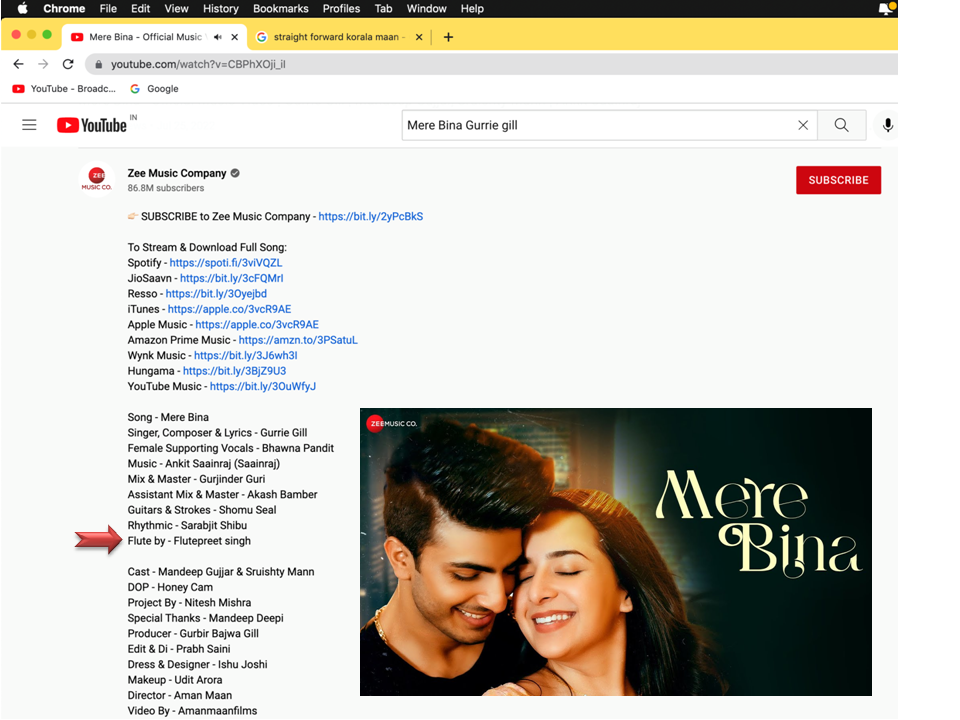Subscribe to Zee Music Company
960x720 pixels.
coord(838,180)
